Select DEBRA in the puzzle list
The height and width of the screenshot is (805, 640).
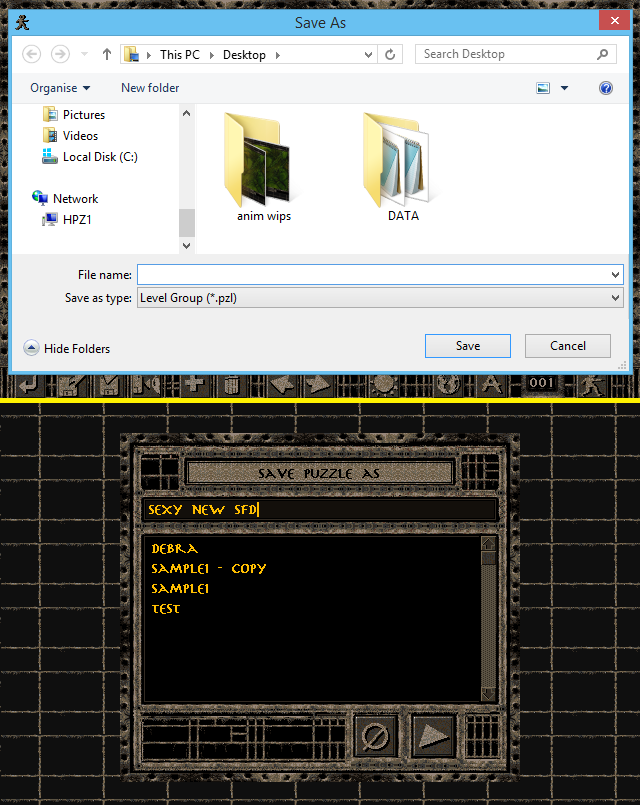coord(174,549)
